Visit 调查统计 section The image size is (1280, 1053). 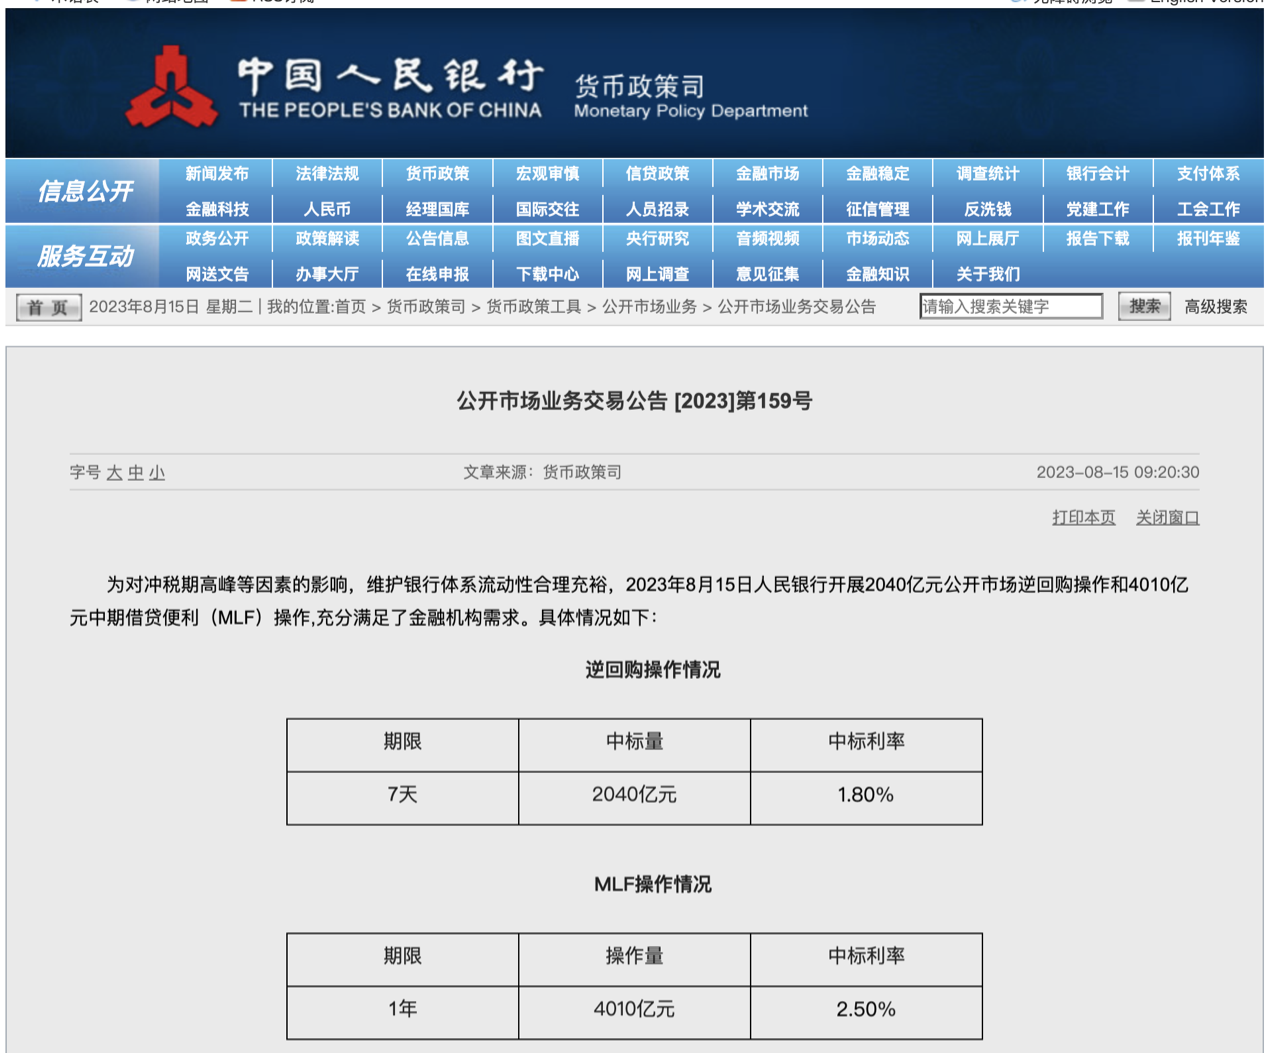pyautogui.click(x=987, y=174)
